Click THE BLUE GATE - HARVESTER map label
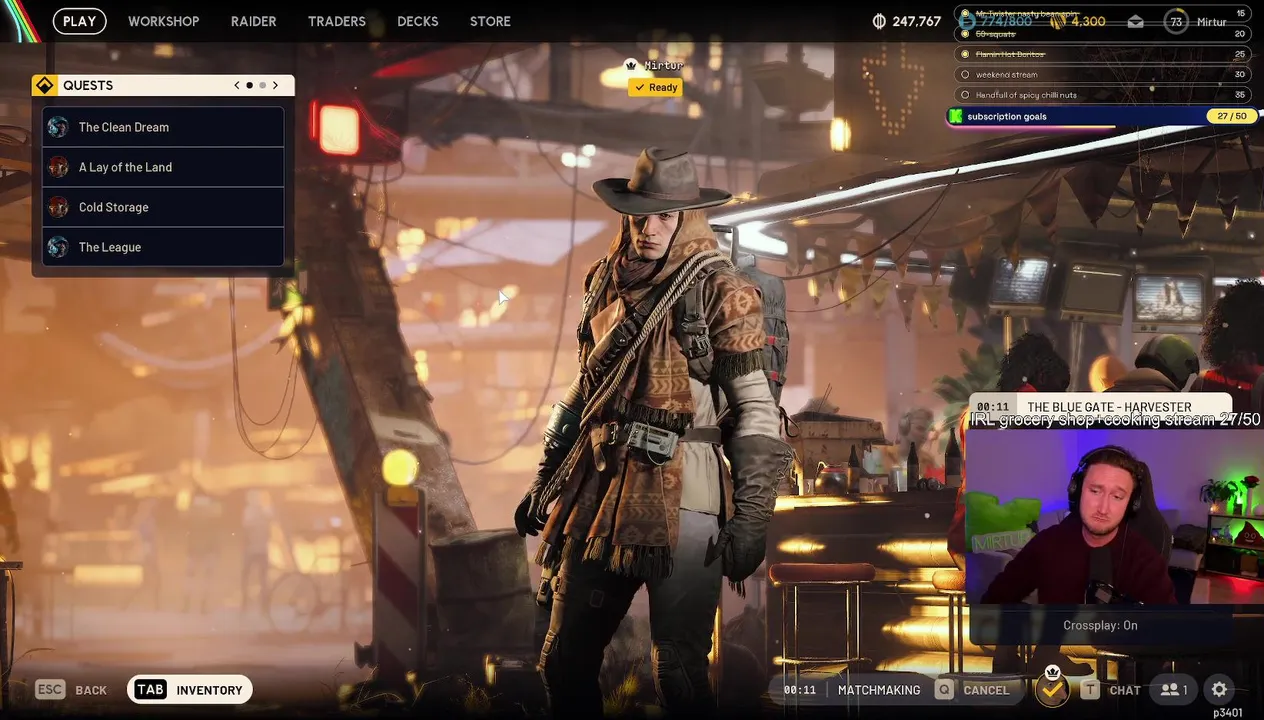1264x720 pixels. click(1109, 407)
